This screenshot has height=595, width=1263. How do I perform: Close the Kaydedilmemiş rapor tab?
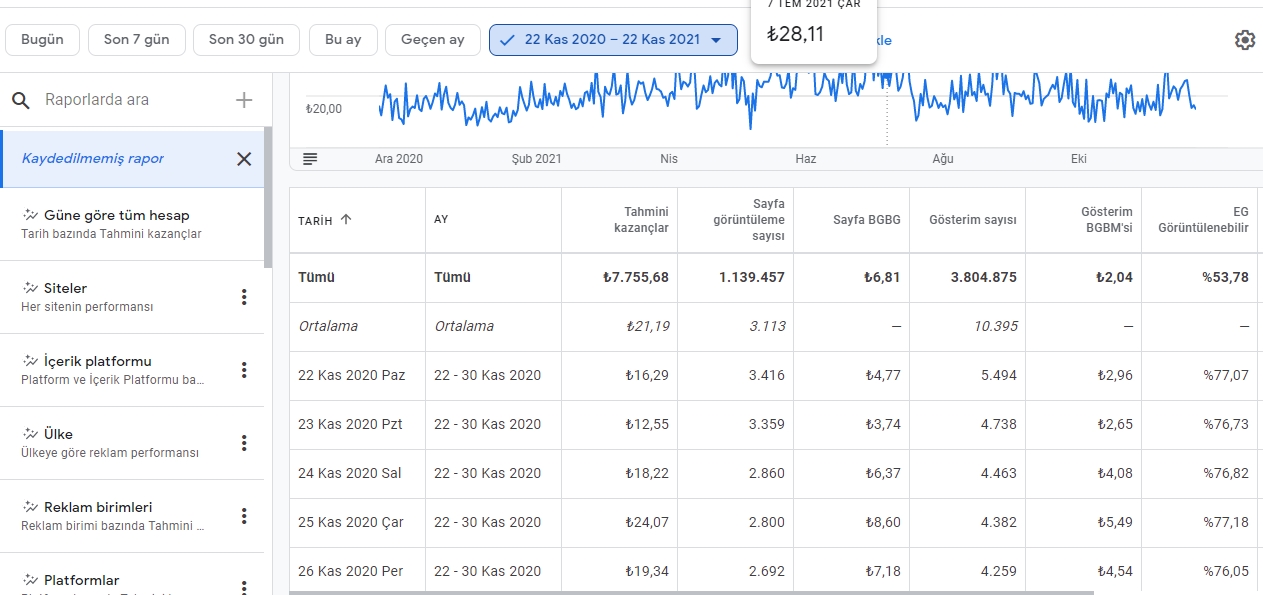click(244, 159)
